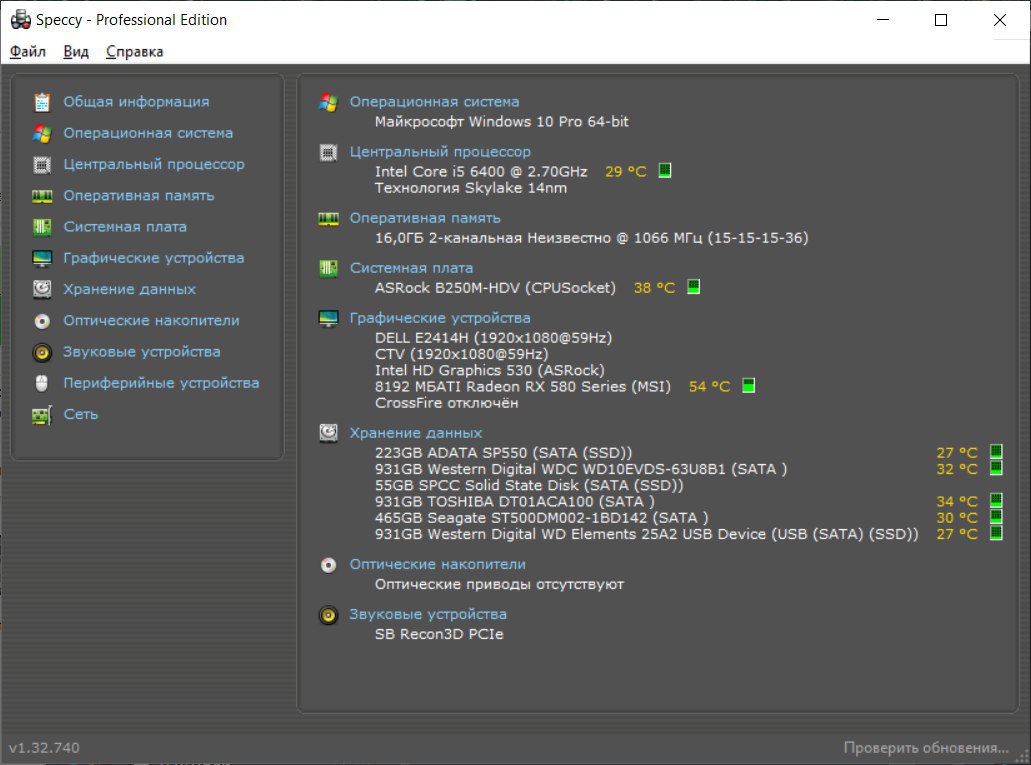Click the Центральный процессор heading link in the summary
Image resolution: width=1031 pixels, height=765 pixels.
440,152
